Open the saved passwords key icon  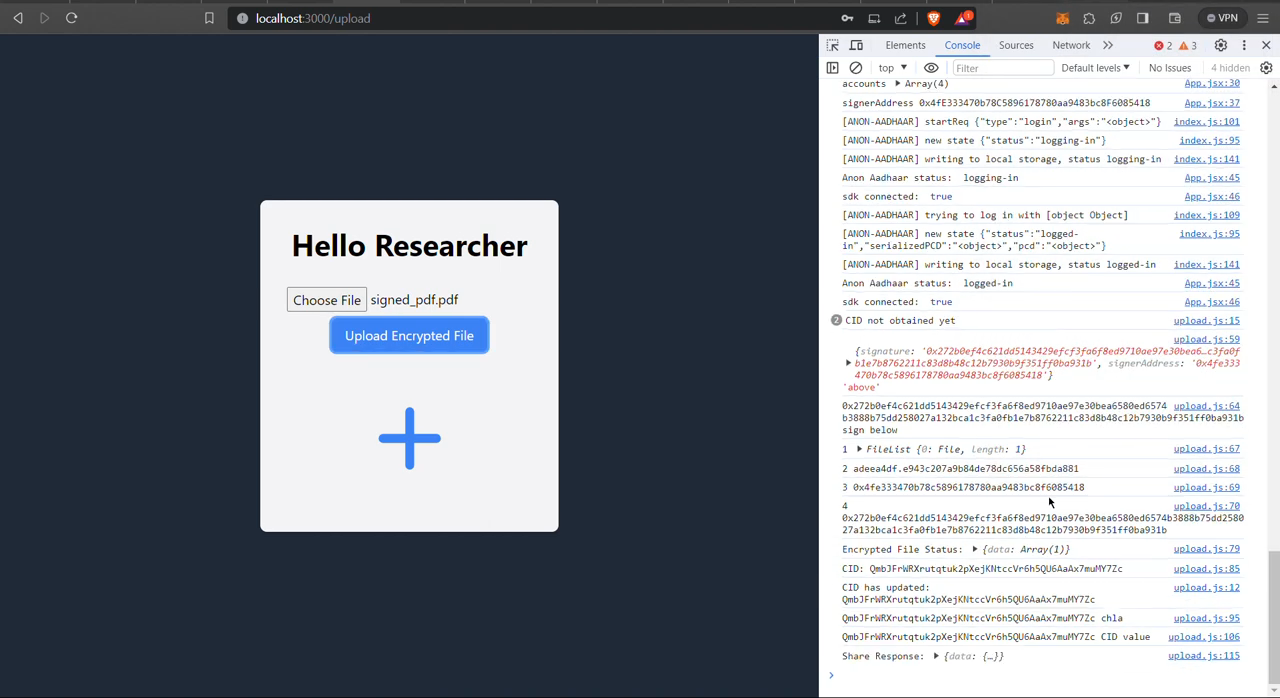(x=847, y=18)
